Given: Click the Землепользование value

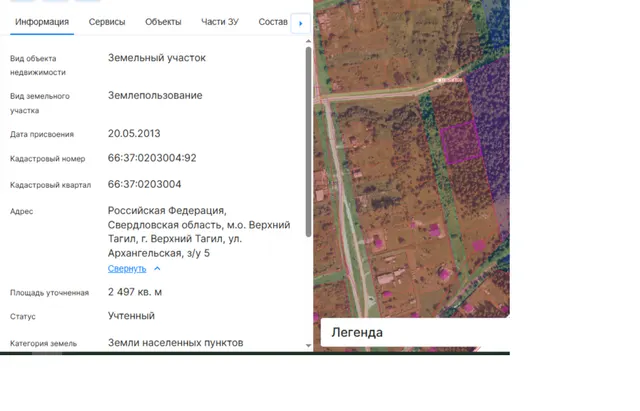Looking at the screenshot, I should point(155,96).
